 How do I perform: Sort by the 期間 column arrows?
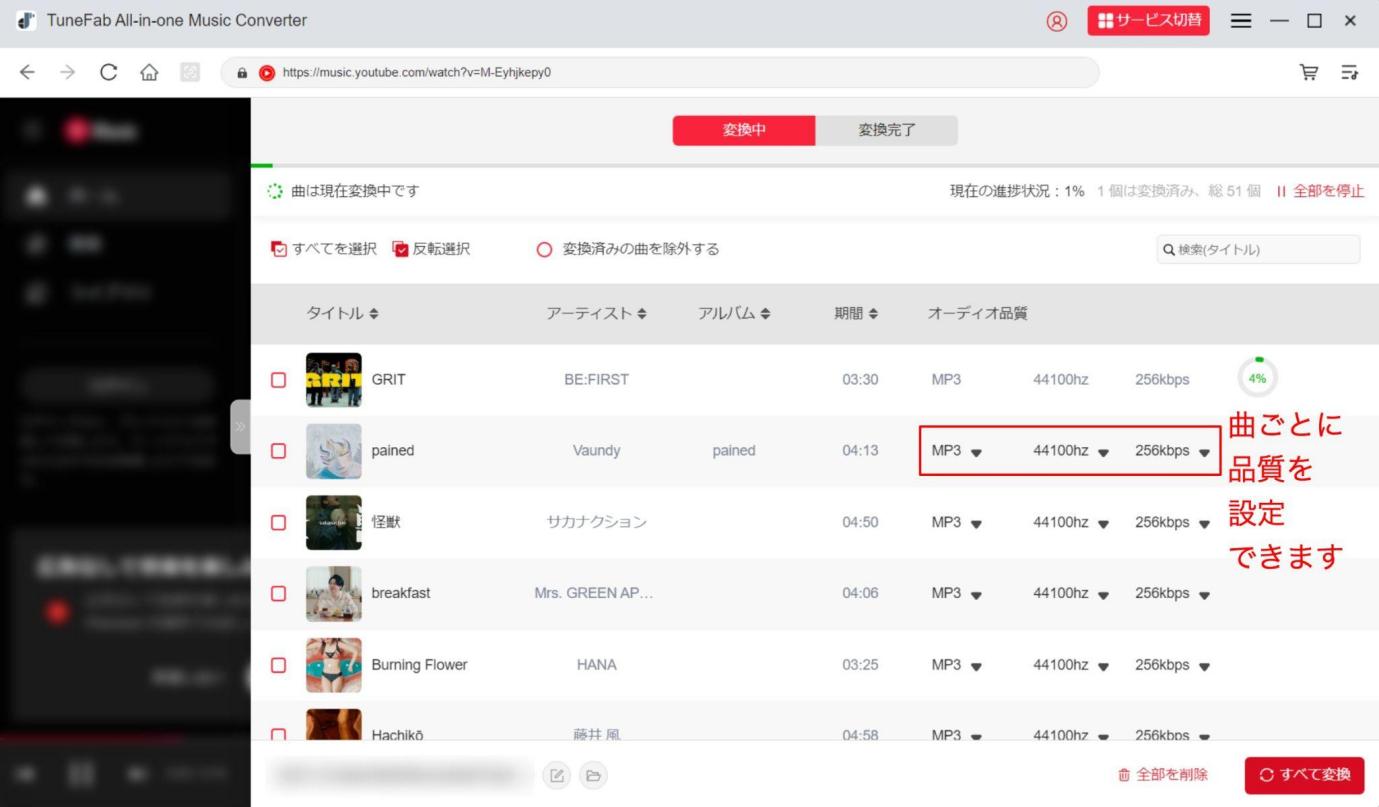coord(873,314)
